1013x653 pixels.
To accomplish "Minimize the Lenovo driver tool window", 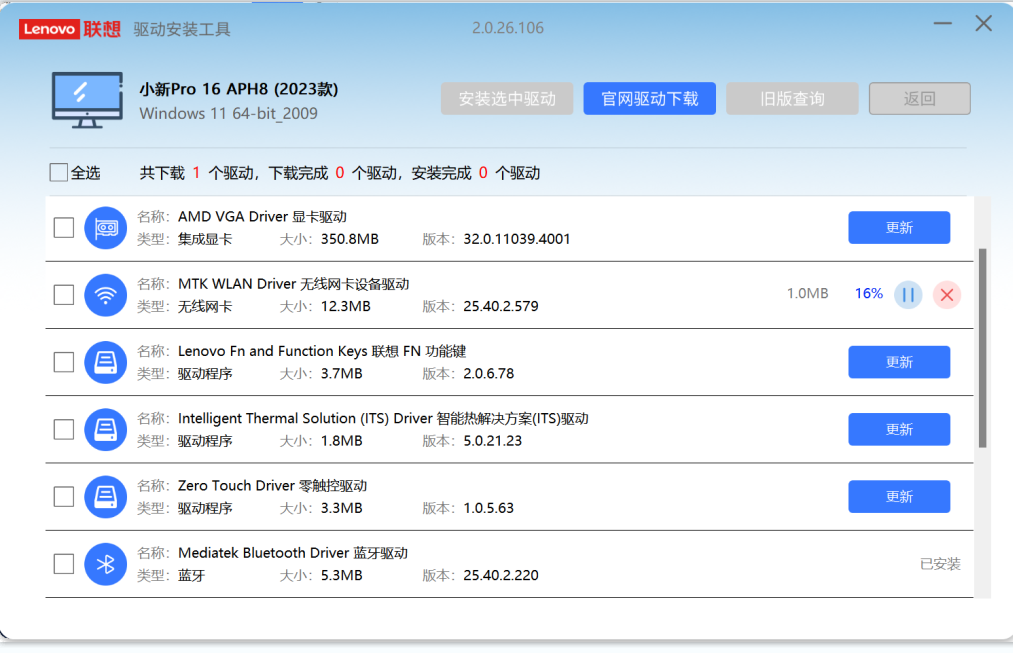I will pyautogui.click(x=943, y=24).
